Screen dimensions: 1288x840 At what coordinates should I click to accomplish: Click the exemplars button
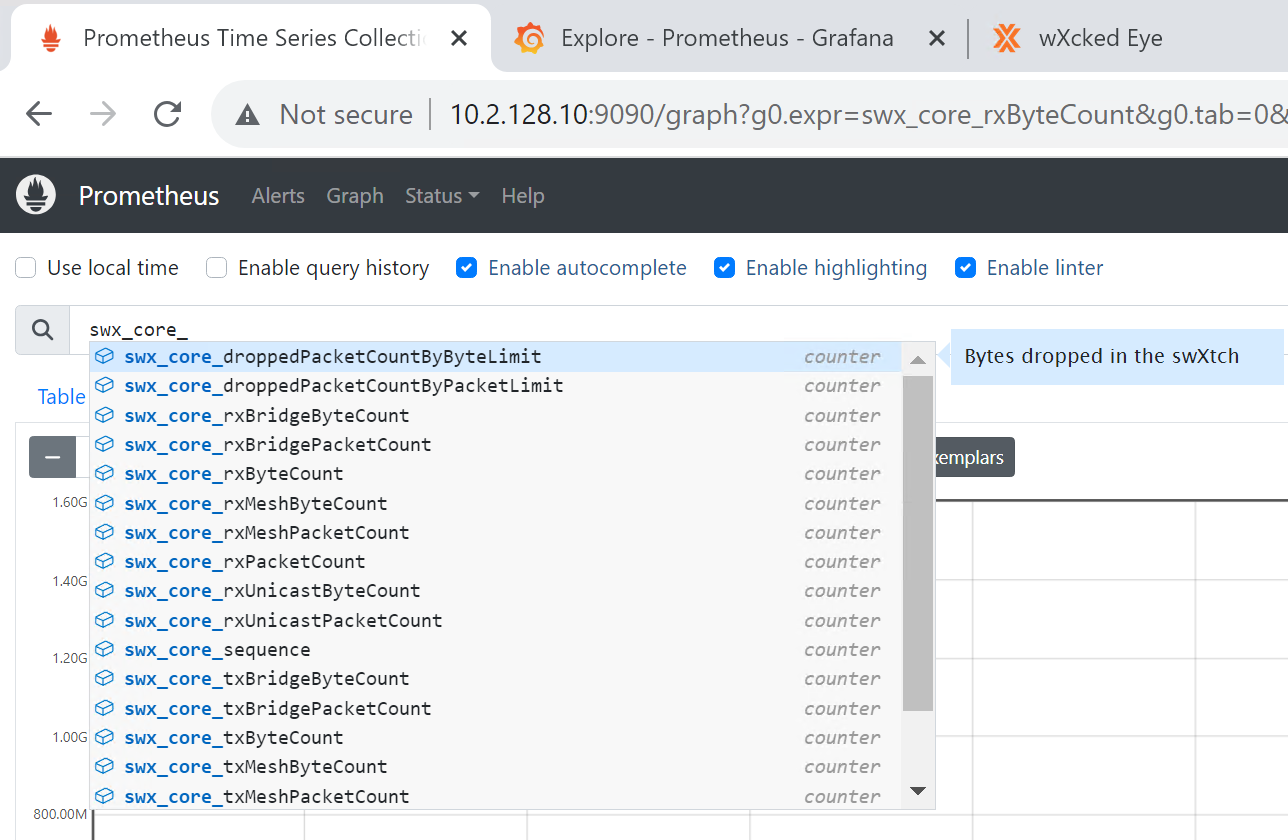[x=973, y=457]
